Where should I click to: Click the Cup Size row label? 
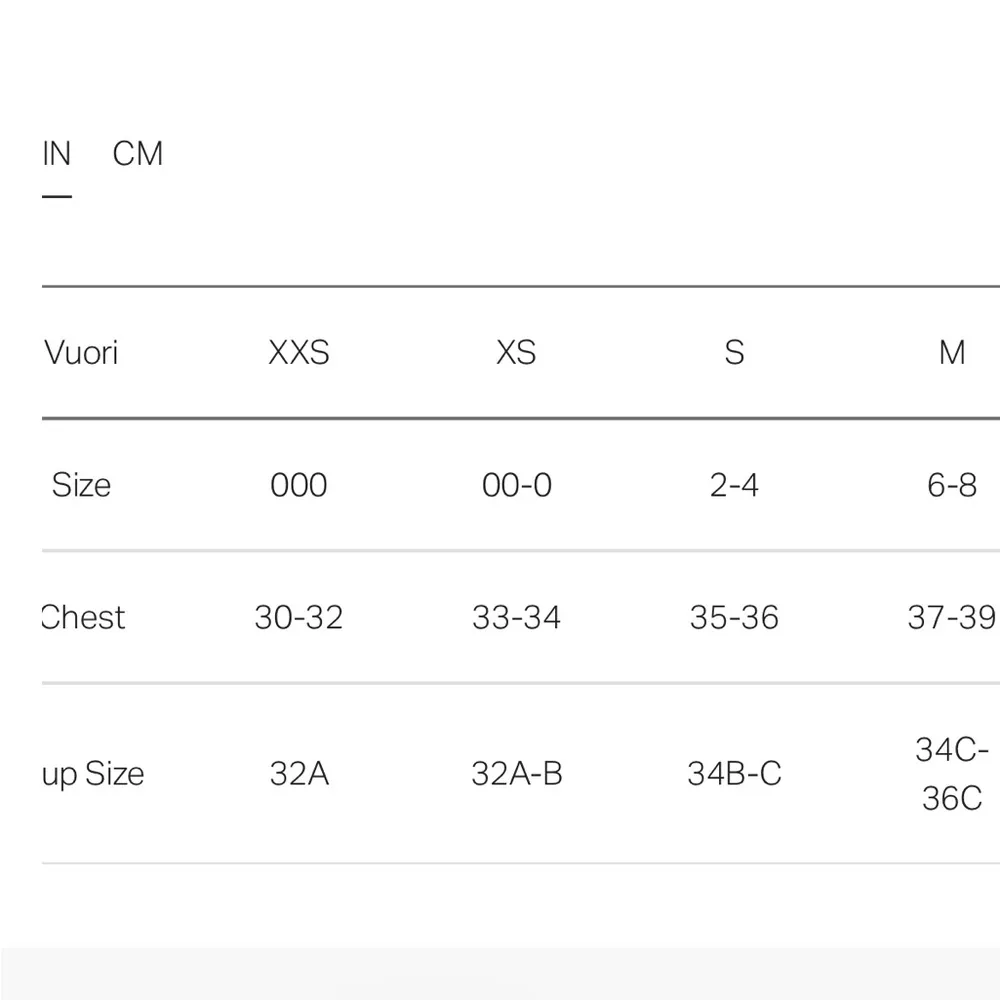(x=93, y=774)
